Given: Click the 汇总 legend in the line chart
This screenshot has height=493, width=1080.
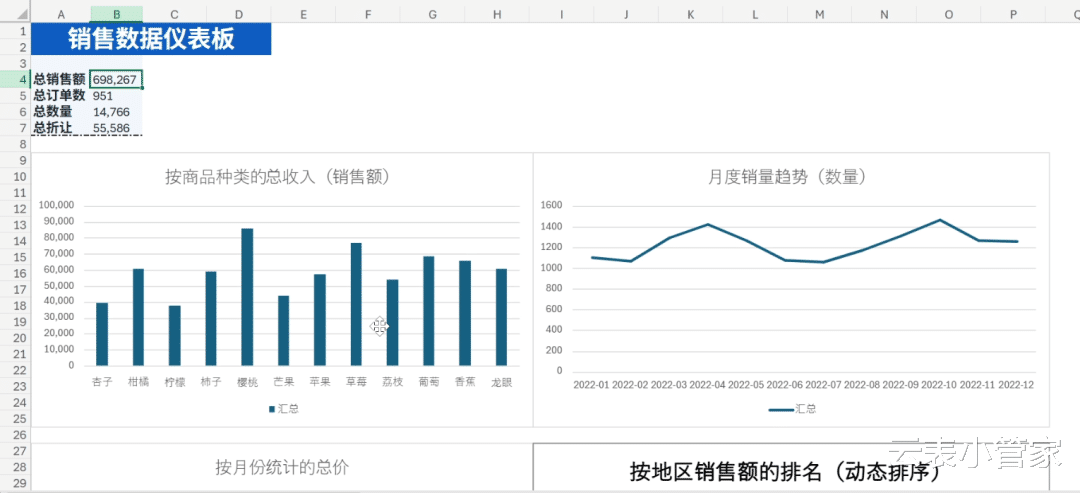Looking at the screenshot, I should pos(792,409).
